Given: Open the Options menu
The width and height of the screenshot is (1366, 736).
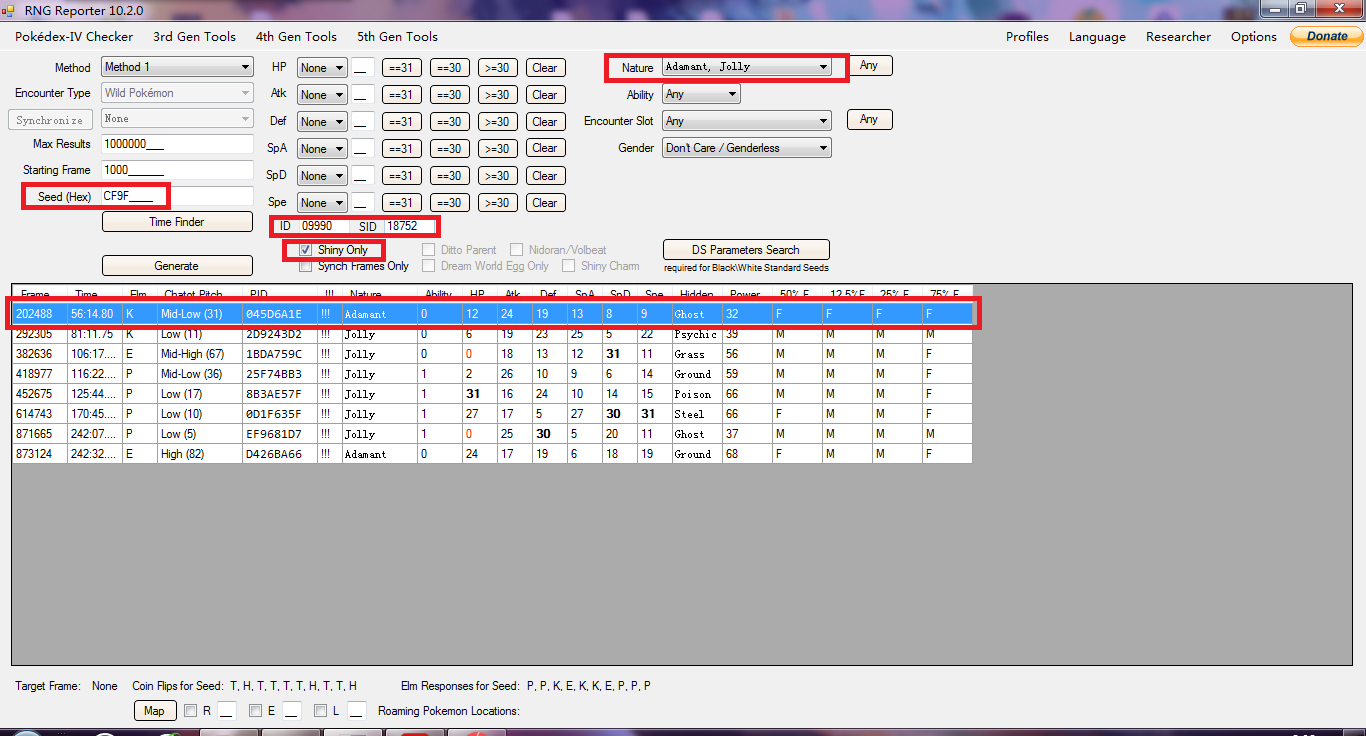Looking at the screenshot, I should [1254, 37].
